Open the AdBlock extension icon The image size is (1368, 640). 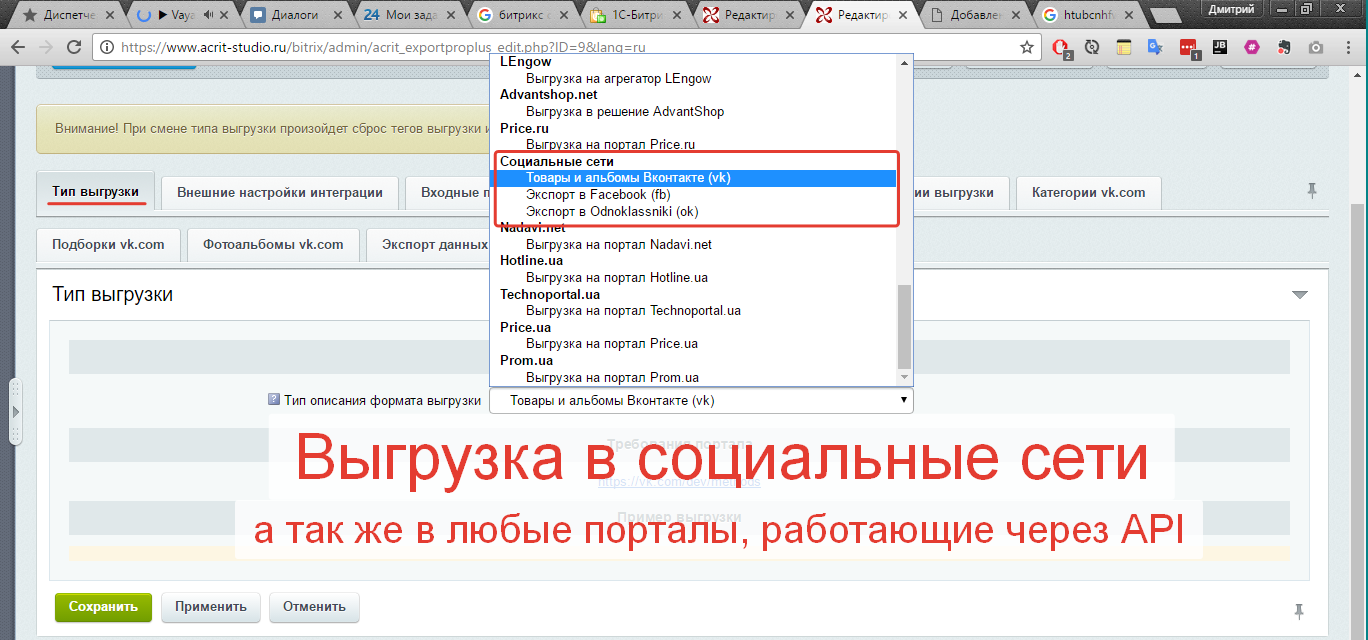pos(1062,47)
